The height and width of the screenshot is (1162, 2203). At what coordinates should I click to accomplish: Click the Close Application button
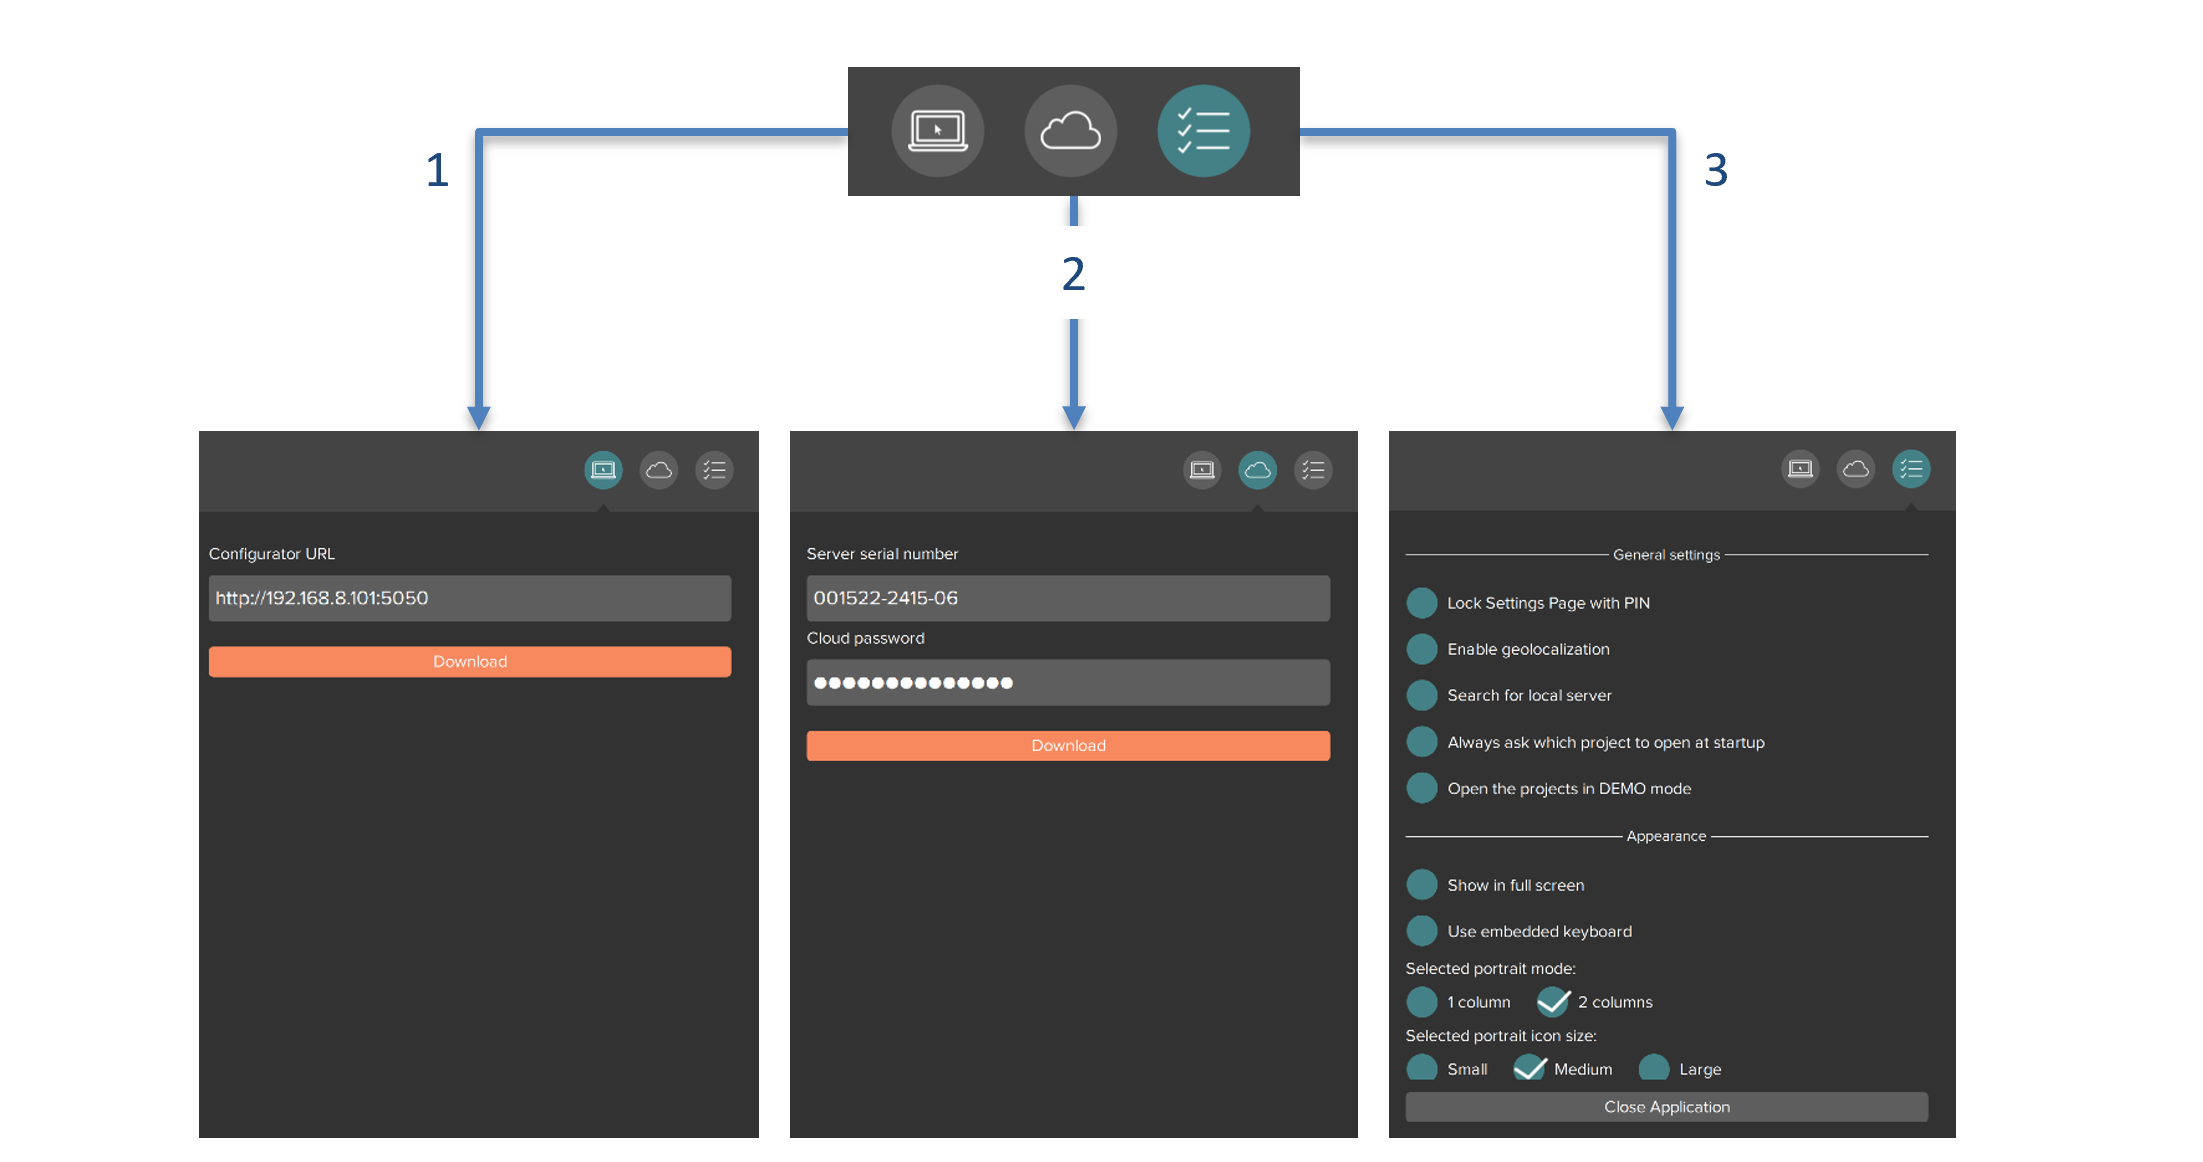1667,1107
